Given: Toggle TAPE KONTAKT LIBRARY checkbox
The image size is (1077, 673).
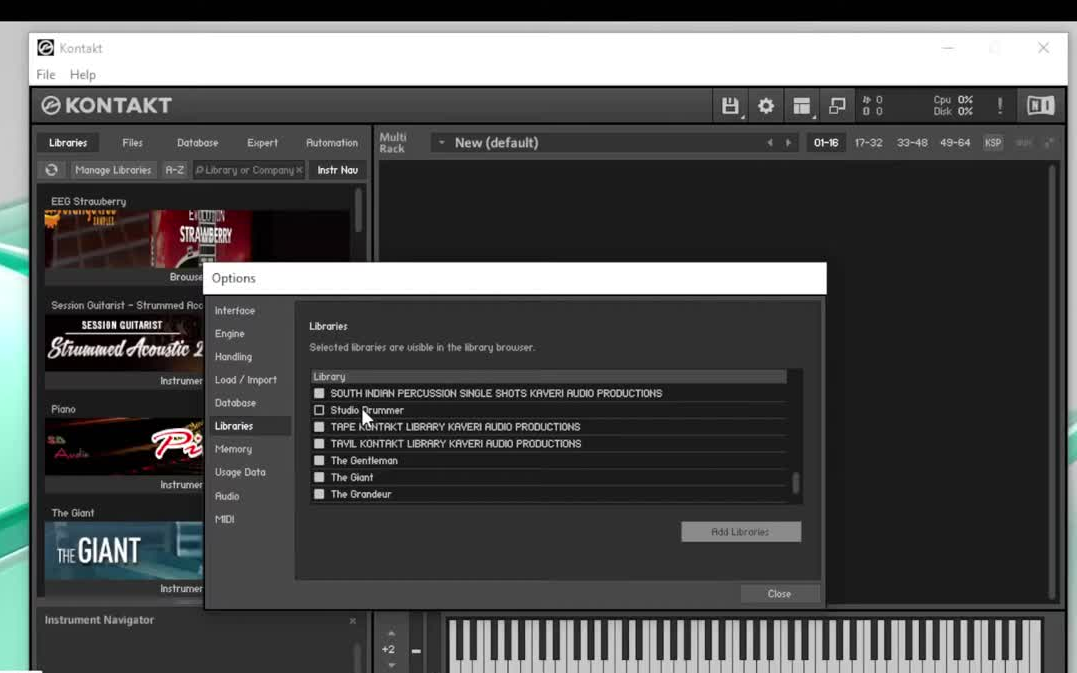Looking at the screenshot, I should click(x=319, y=426).
